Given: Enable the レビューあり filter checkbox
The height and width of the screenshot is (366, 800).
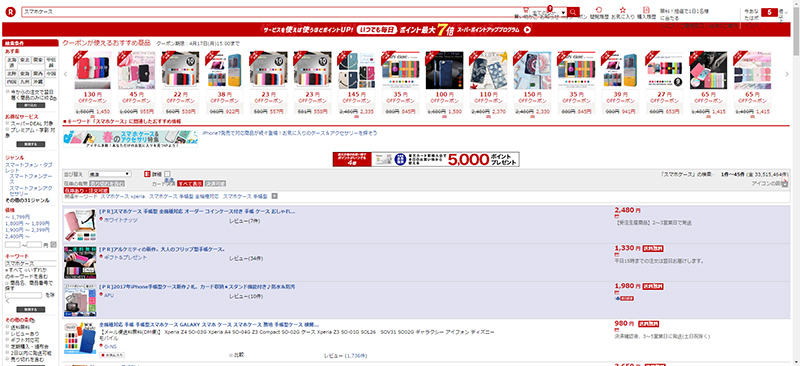Looking at the screenshot, I should (x=8, y=332).
